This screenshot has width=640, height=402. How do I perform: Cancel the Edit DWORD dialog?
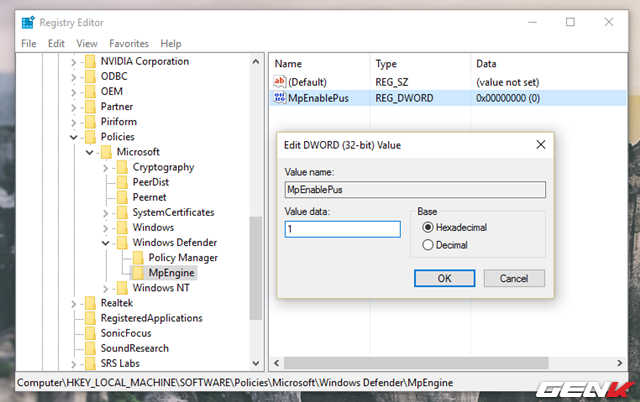click(x=514, y=278)
